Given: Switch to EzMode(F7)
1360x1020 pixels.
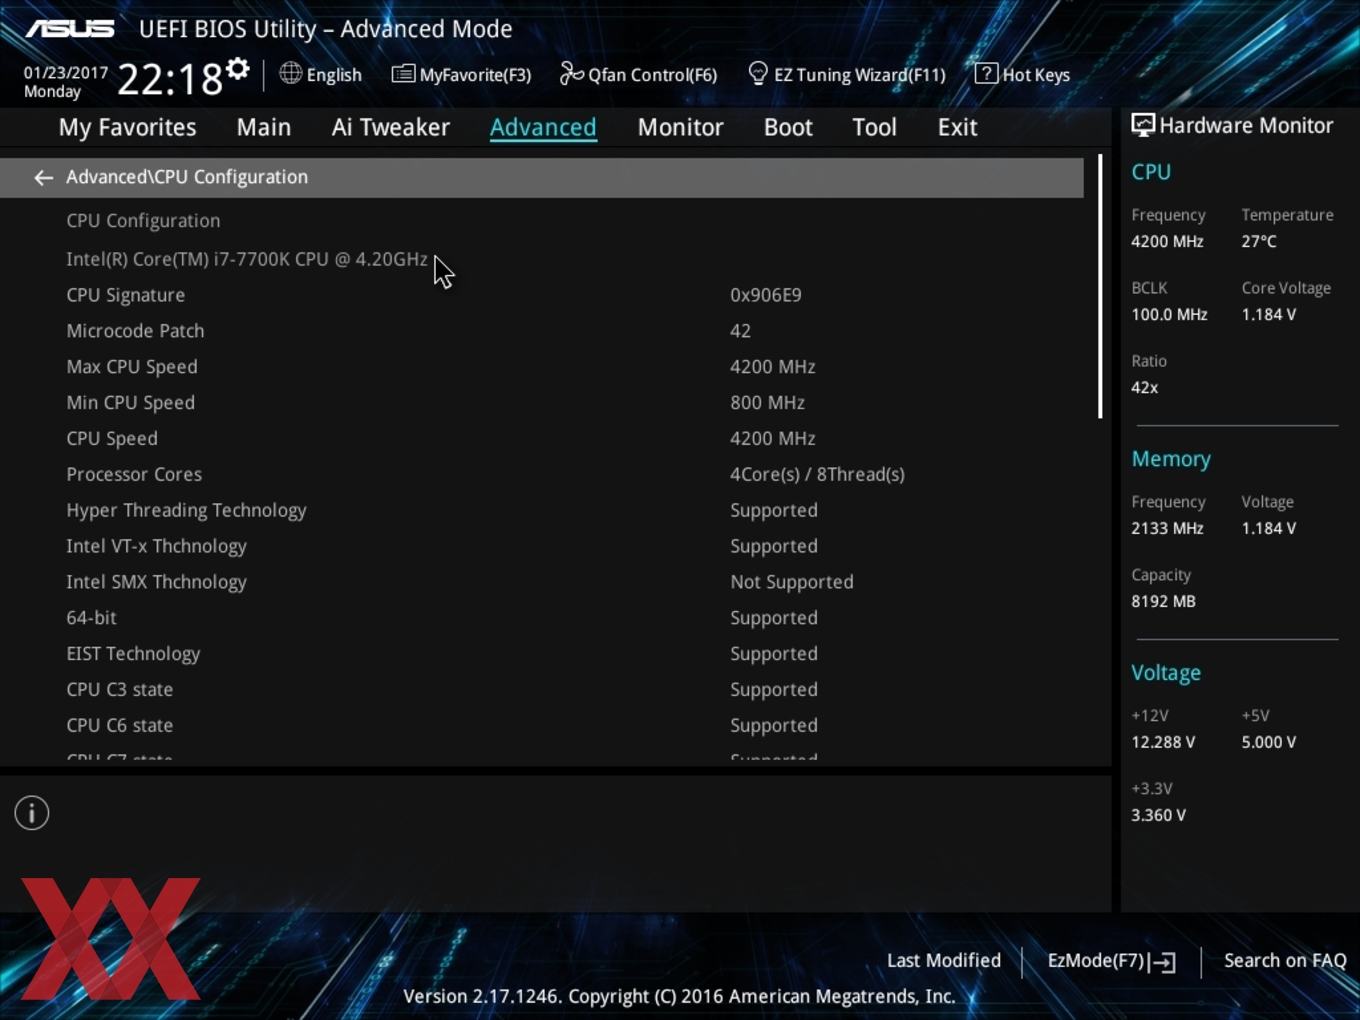Looking at the screenshot, I should pos(1096,961).
